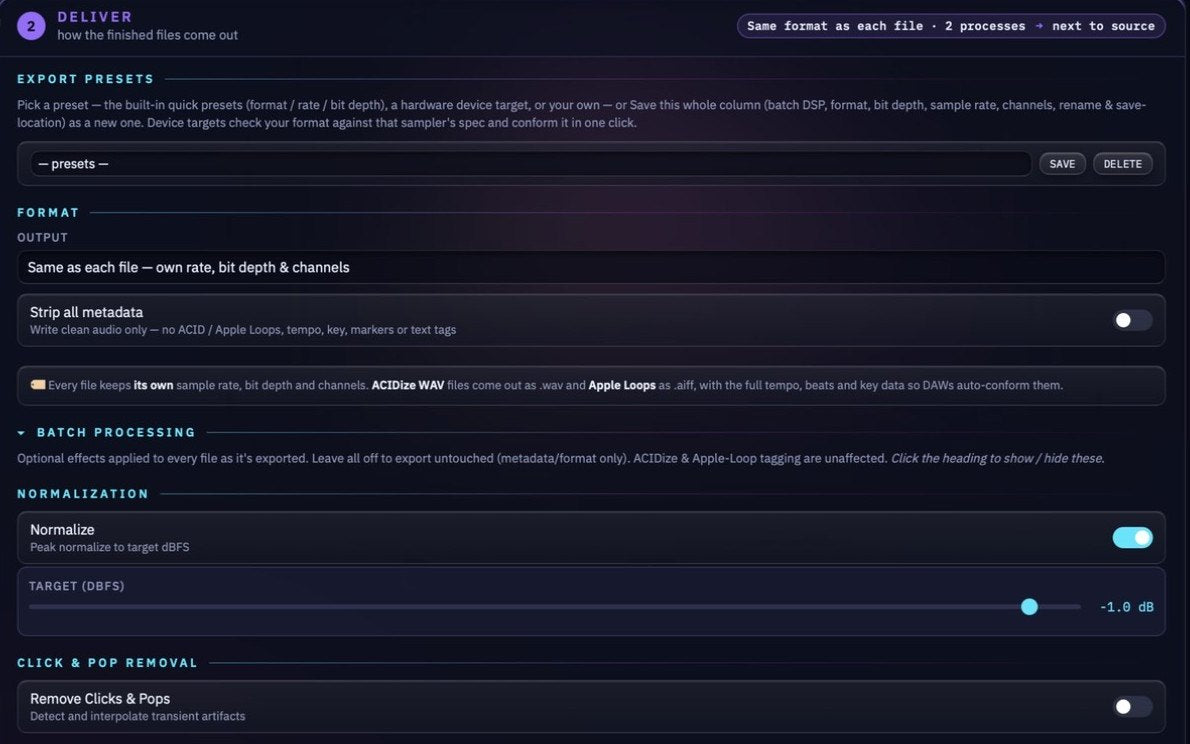Disable the Normalize toggle

(1132, 538)
